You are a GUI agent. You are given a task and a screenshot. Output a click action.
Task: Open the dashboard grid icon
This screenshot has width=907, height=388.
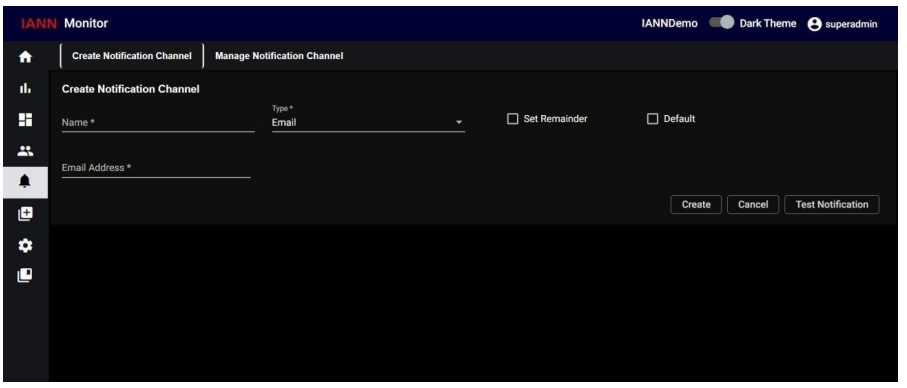(x=25, y=120)
